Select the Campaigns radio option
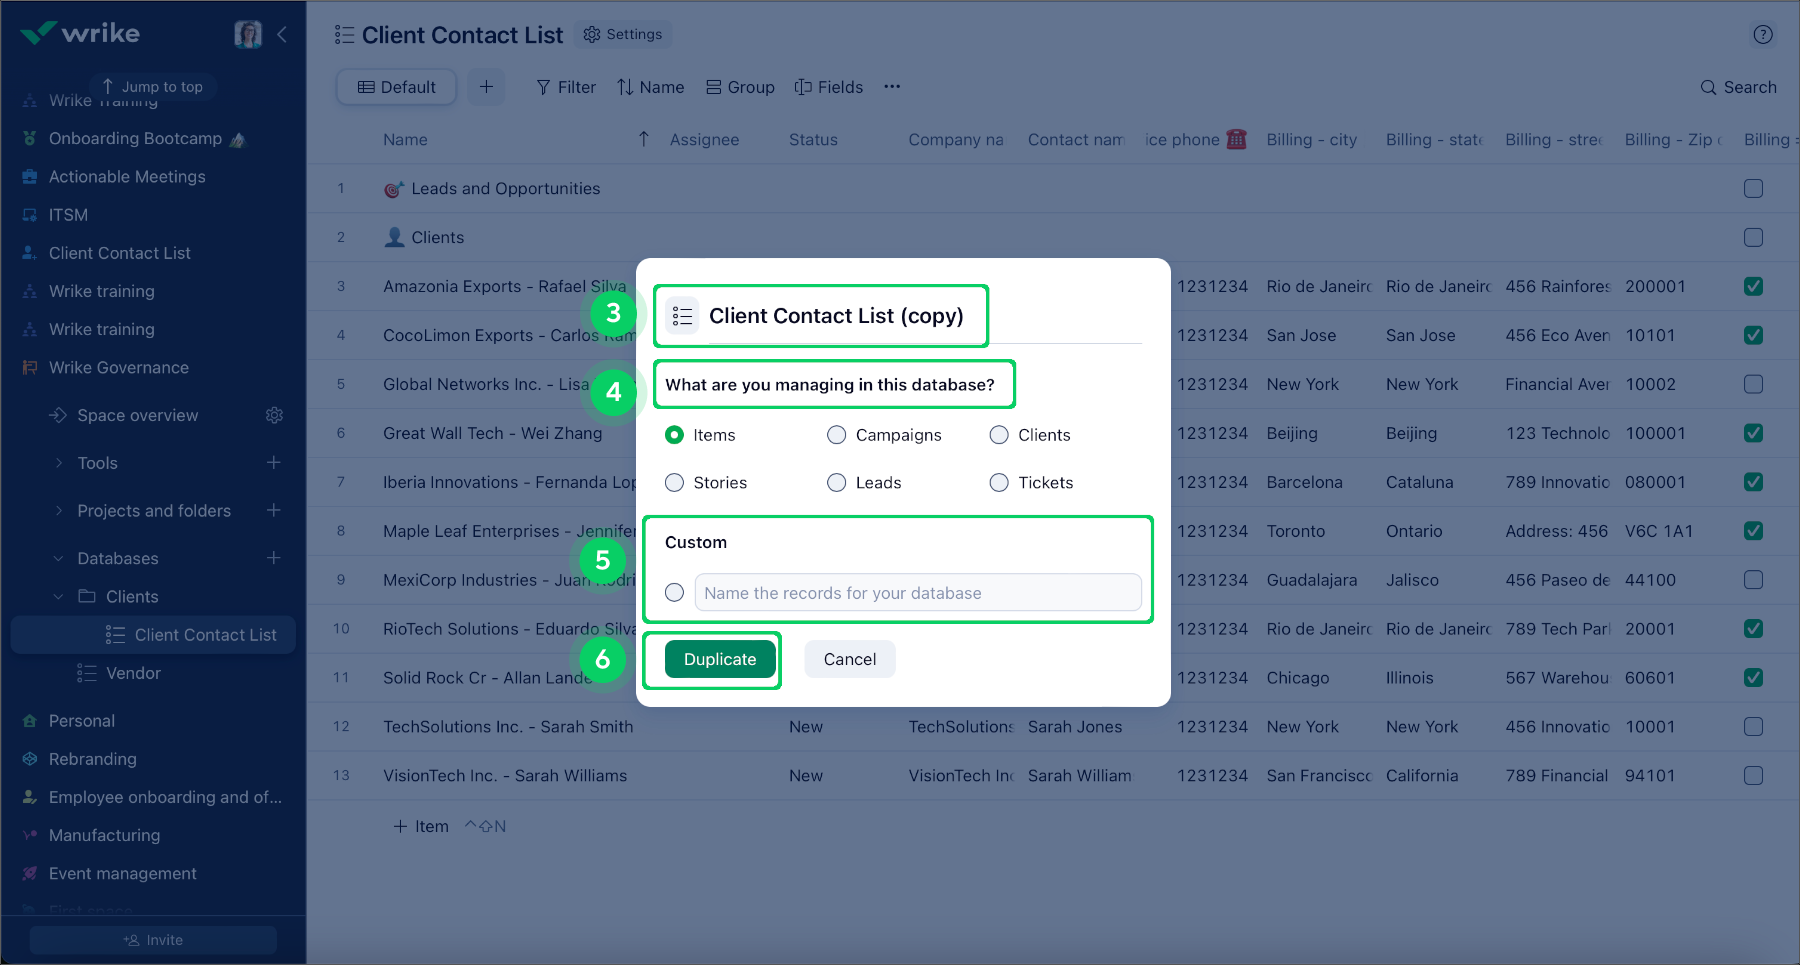The height and width of the screenshot is (965, 1800). coord(837,435)
